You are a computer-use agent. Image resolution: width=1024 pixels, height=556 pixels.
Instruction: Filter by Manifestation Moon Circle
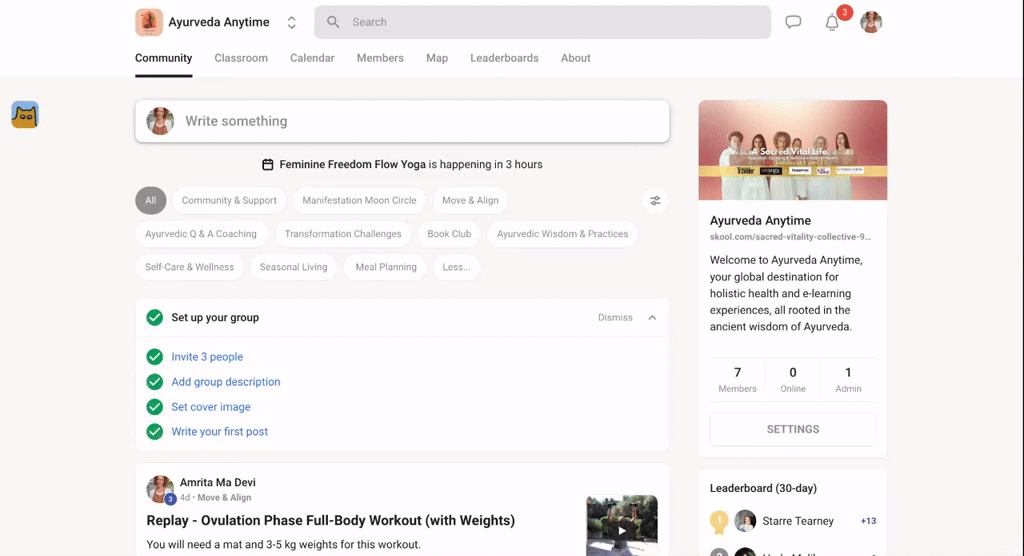coord(359,201)
